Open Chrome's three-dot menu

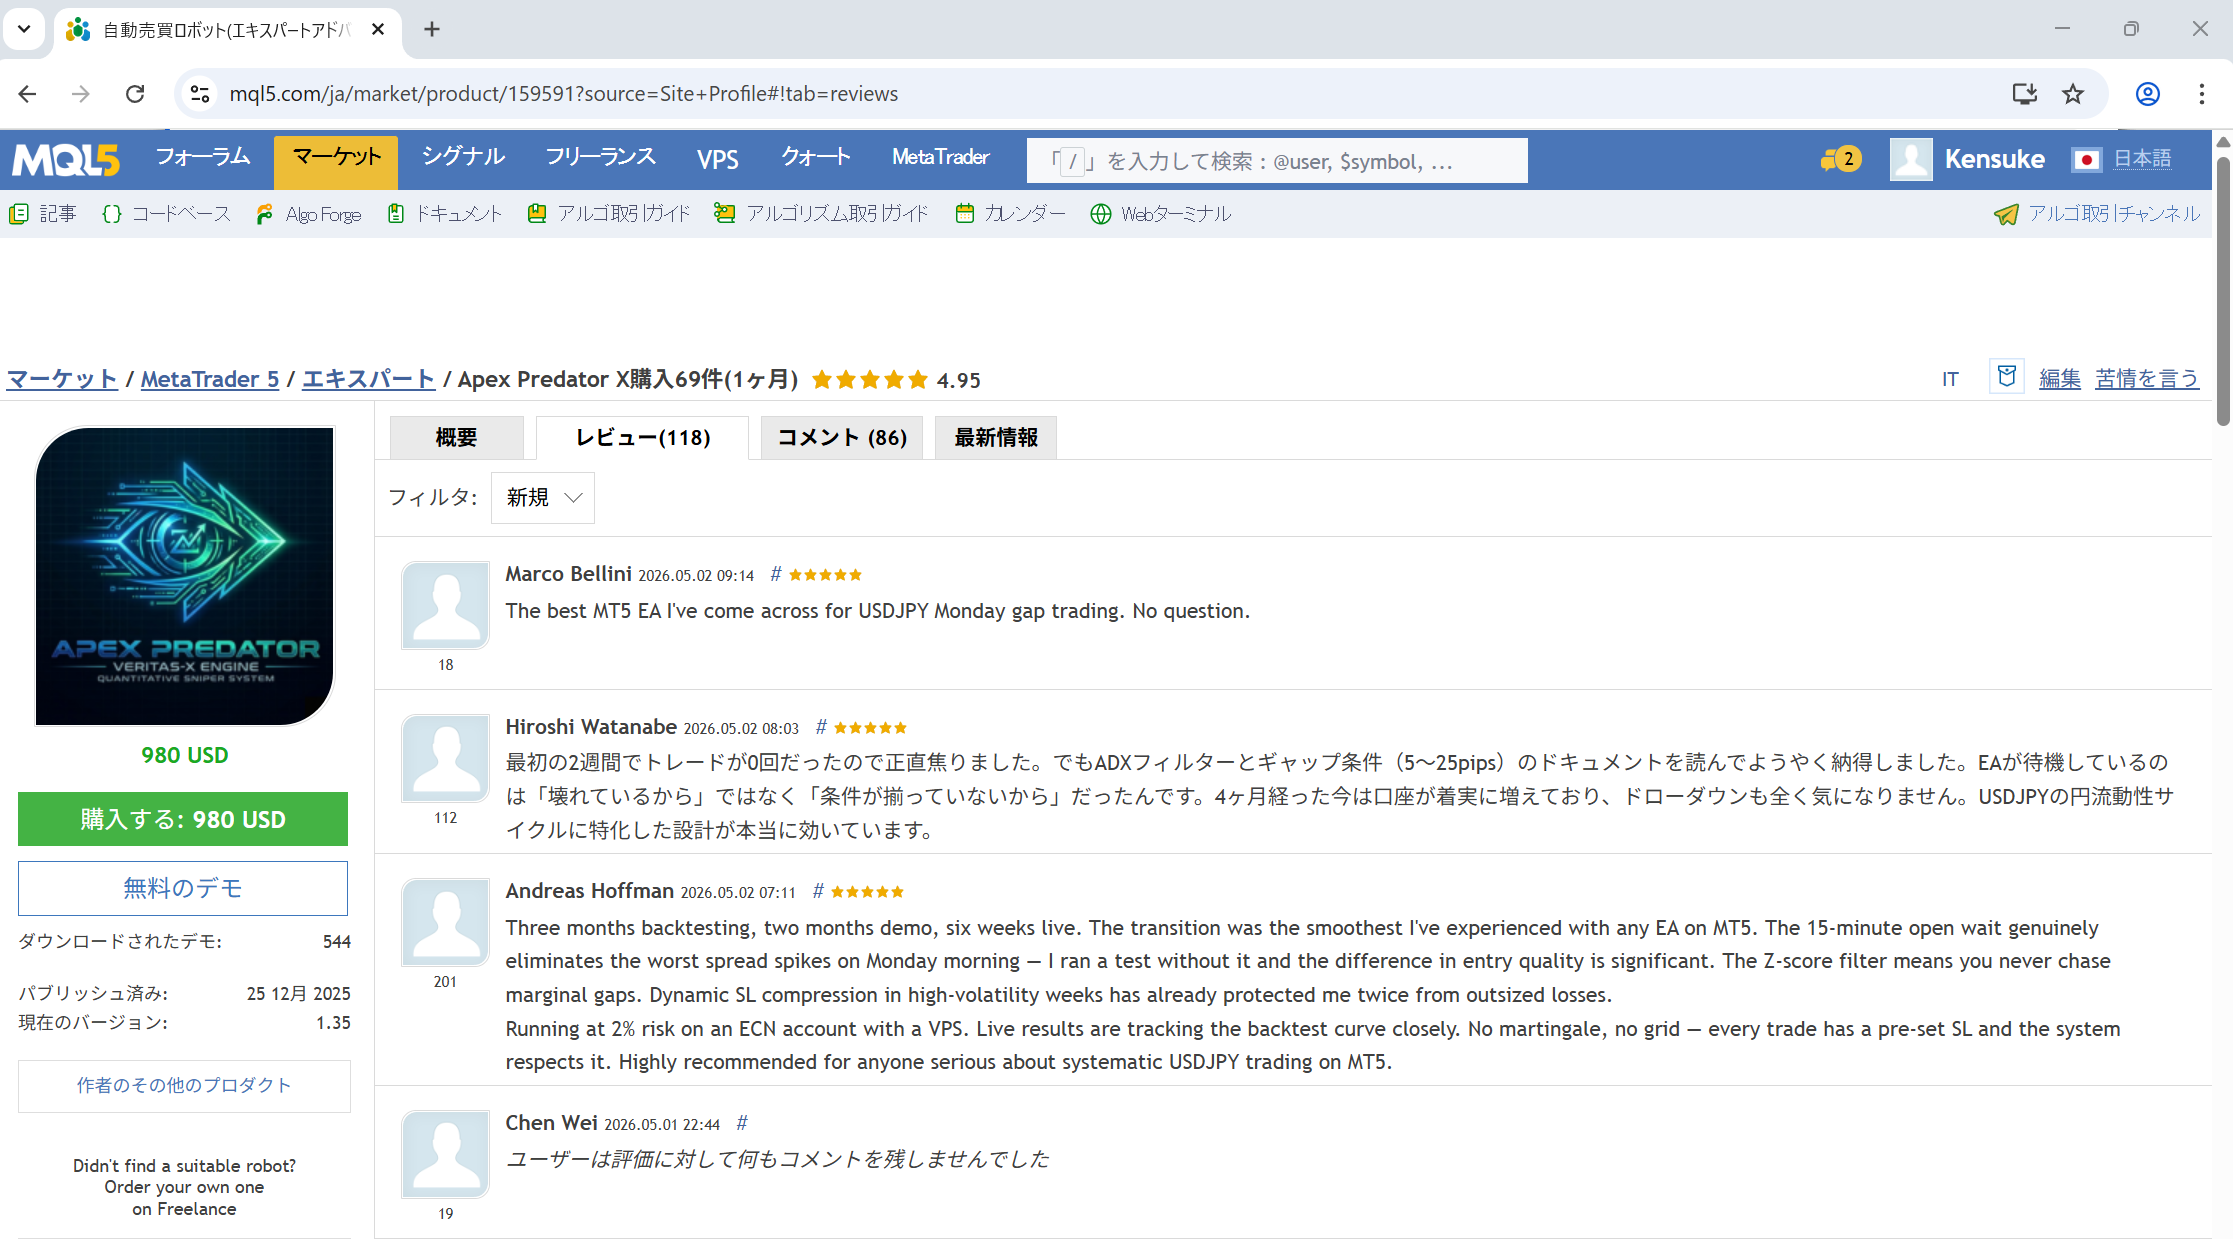pos(2202,94)
